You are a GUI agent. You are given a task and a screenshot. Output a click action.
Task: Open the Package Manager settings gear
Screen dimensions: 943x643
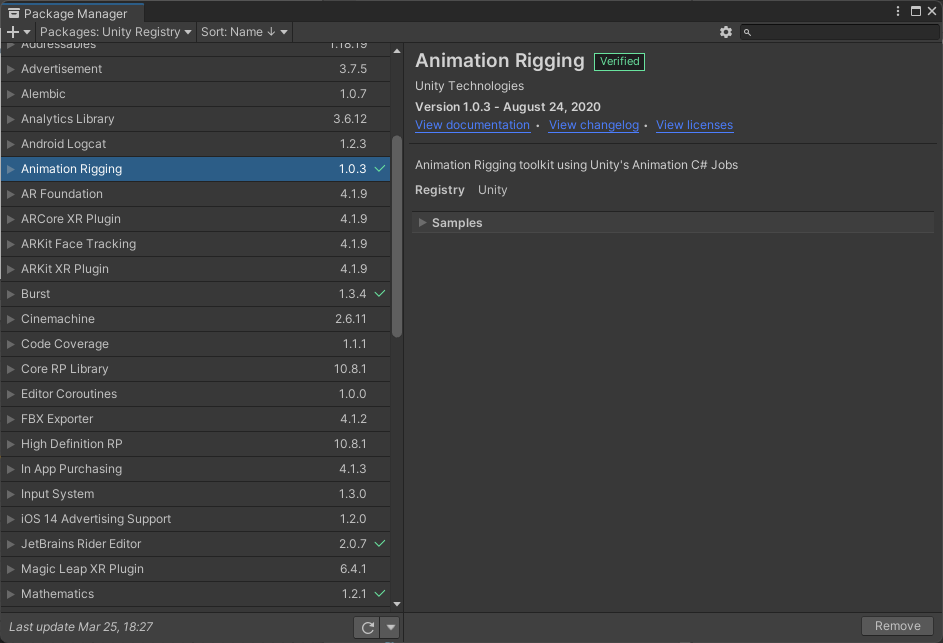pos(726,32)
